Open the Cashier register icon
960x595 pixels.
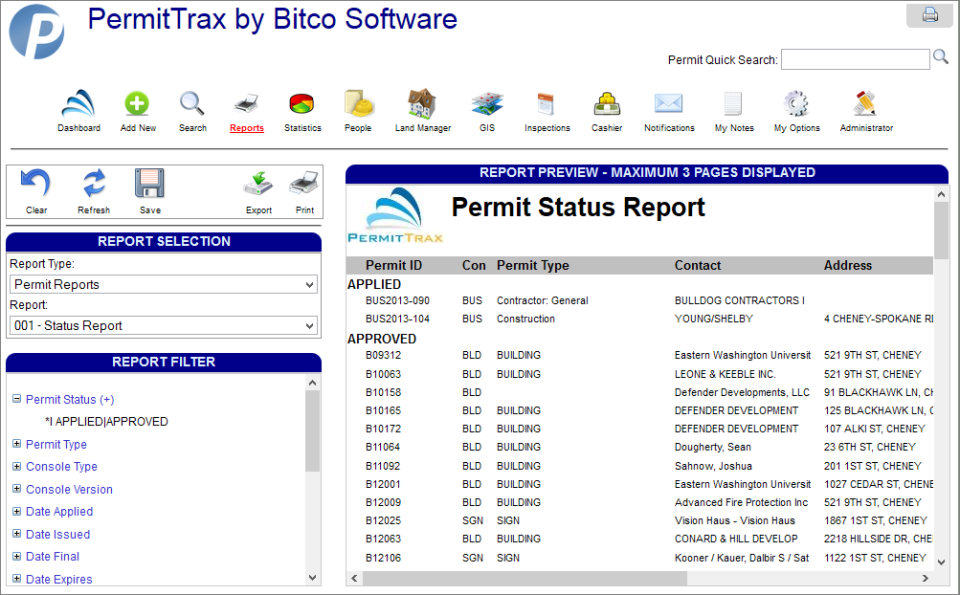[x=607, y=103]
